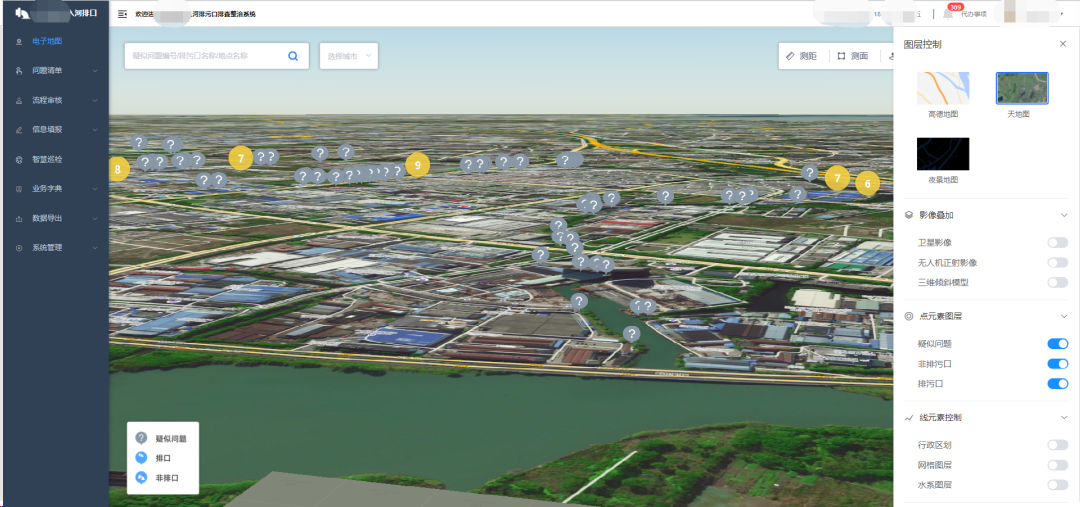Collapse the 点元素图层 section chevron

pos(1063,316)
